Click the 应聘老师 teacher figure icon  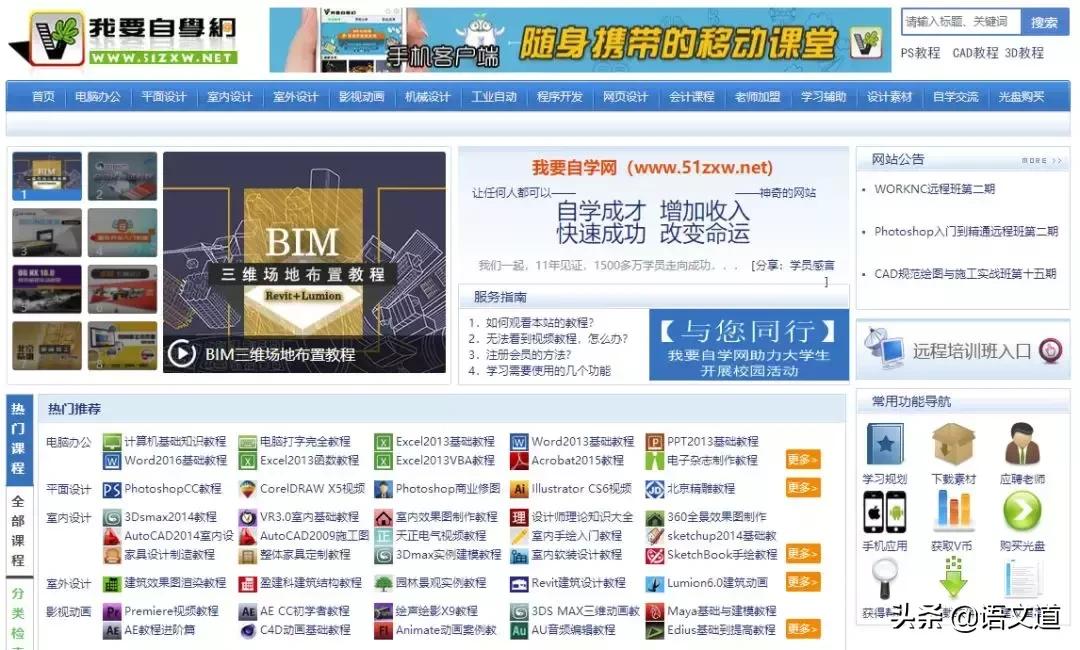(1022, 441)
